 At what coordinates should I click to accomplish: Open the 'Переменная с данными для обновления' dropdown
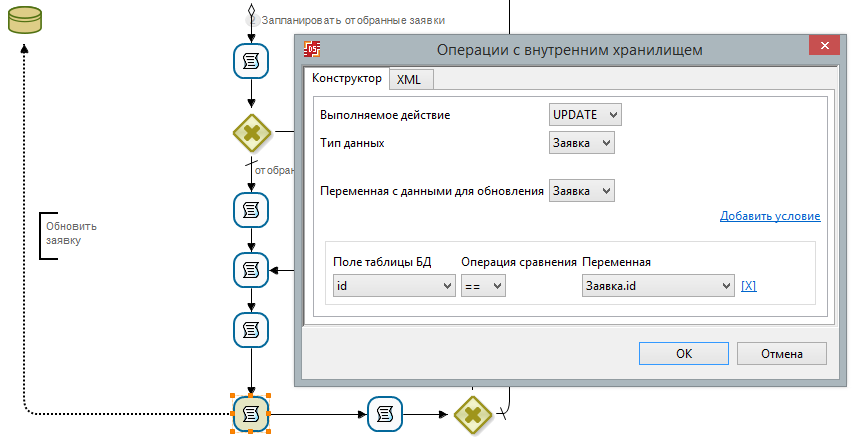pyautogui.click(x=582, y=190)
